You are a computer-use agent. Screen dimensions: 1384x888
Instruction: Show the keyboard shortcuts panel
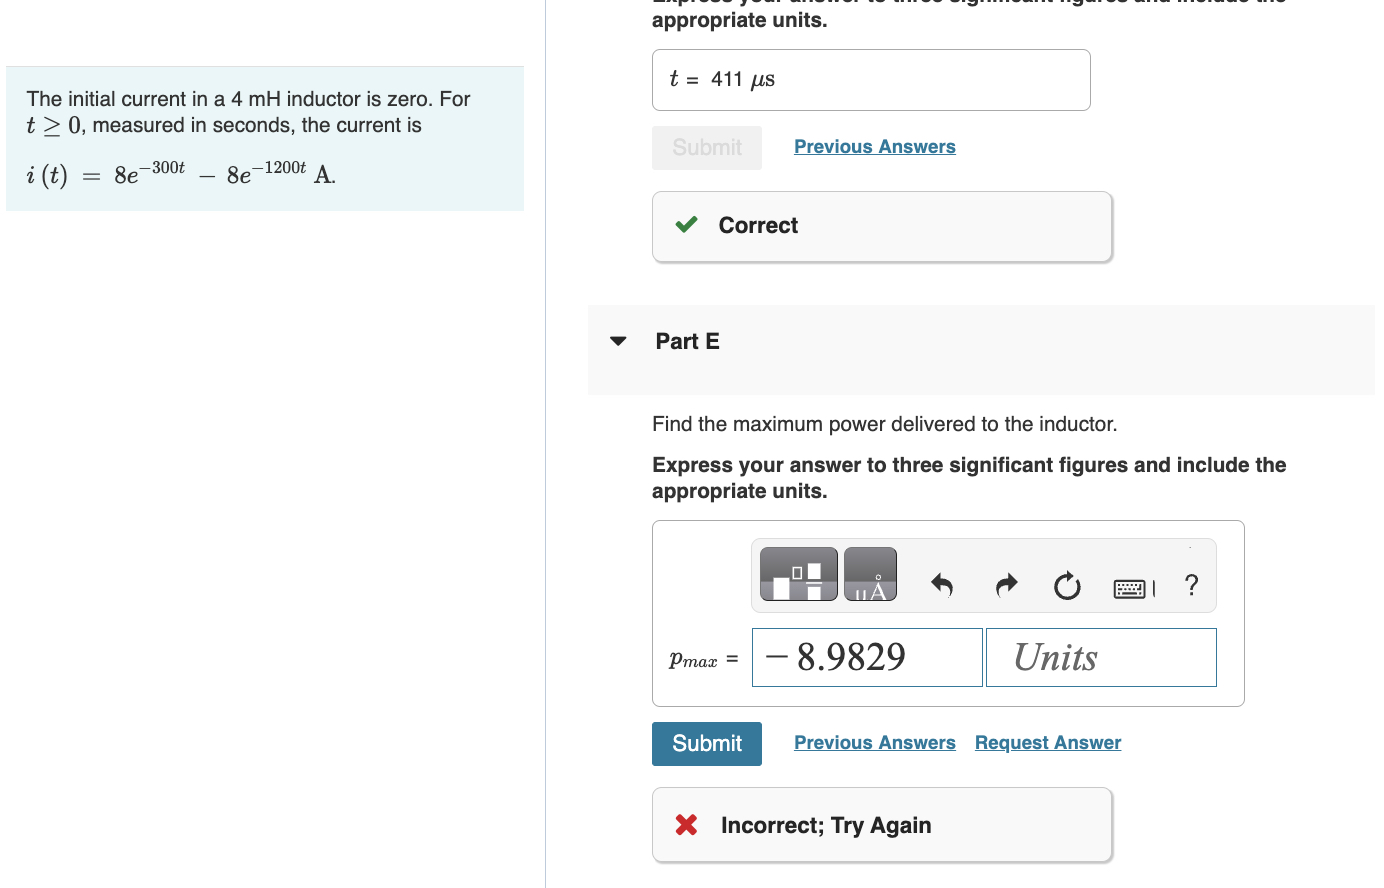click(x=1130, y=588)
